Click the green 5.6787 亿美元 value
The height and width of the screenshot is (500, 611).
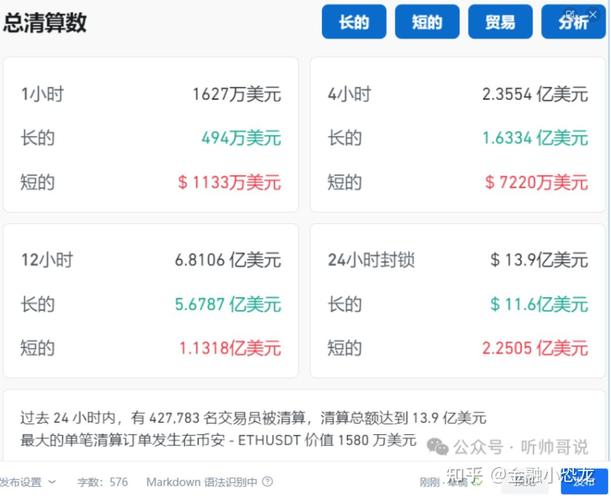click(228, 304)
